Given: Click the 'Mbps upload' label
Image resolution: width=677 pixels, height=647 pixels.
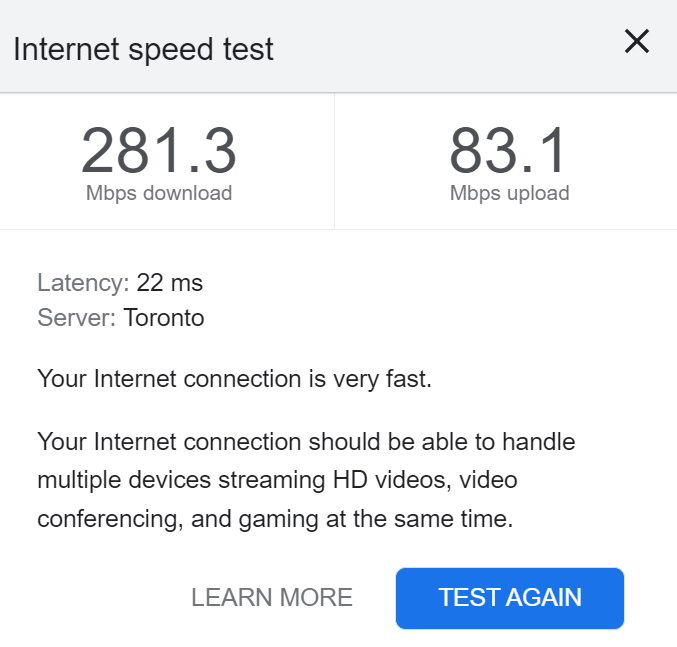Looking at the screenshot, I should point(509,193).
